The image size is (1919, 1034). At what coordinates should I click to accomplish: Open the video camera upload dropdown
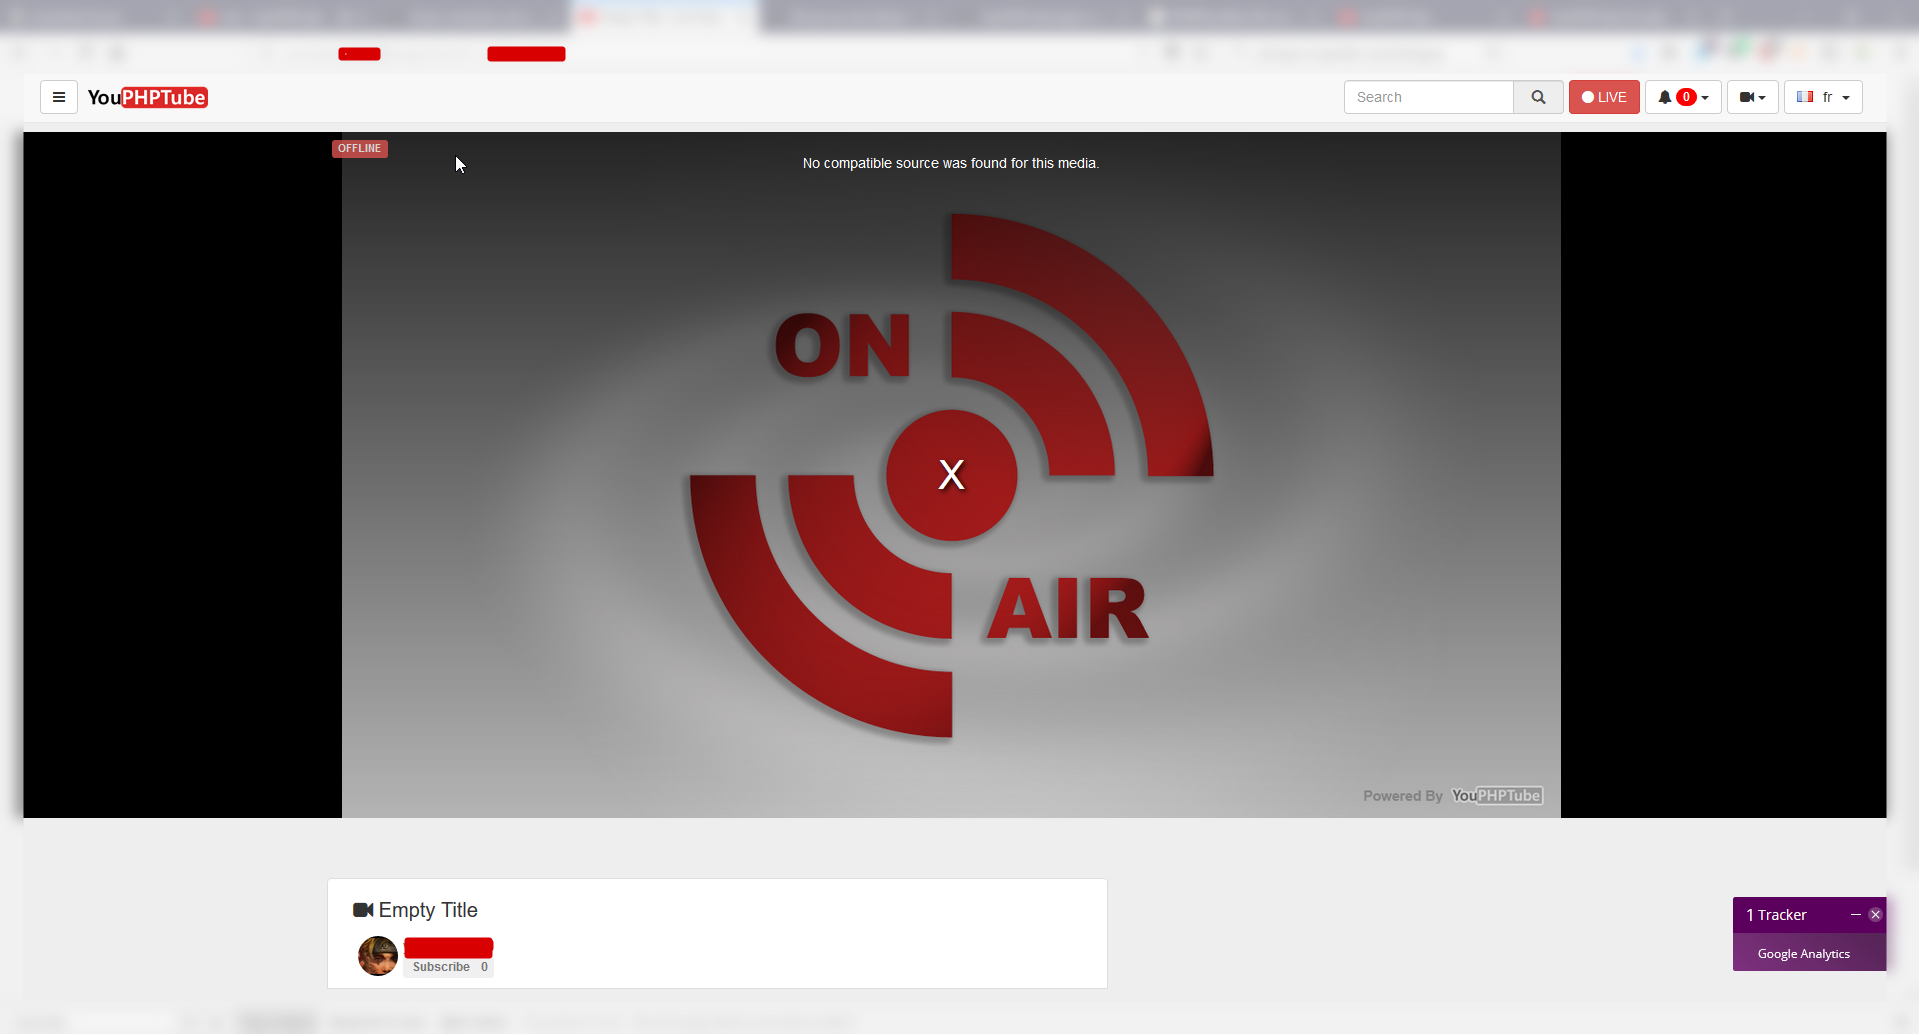[1752, 97]
